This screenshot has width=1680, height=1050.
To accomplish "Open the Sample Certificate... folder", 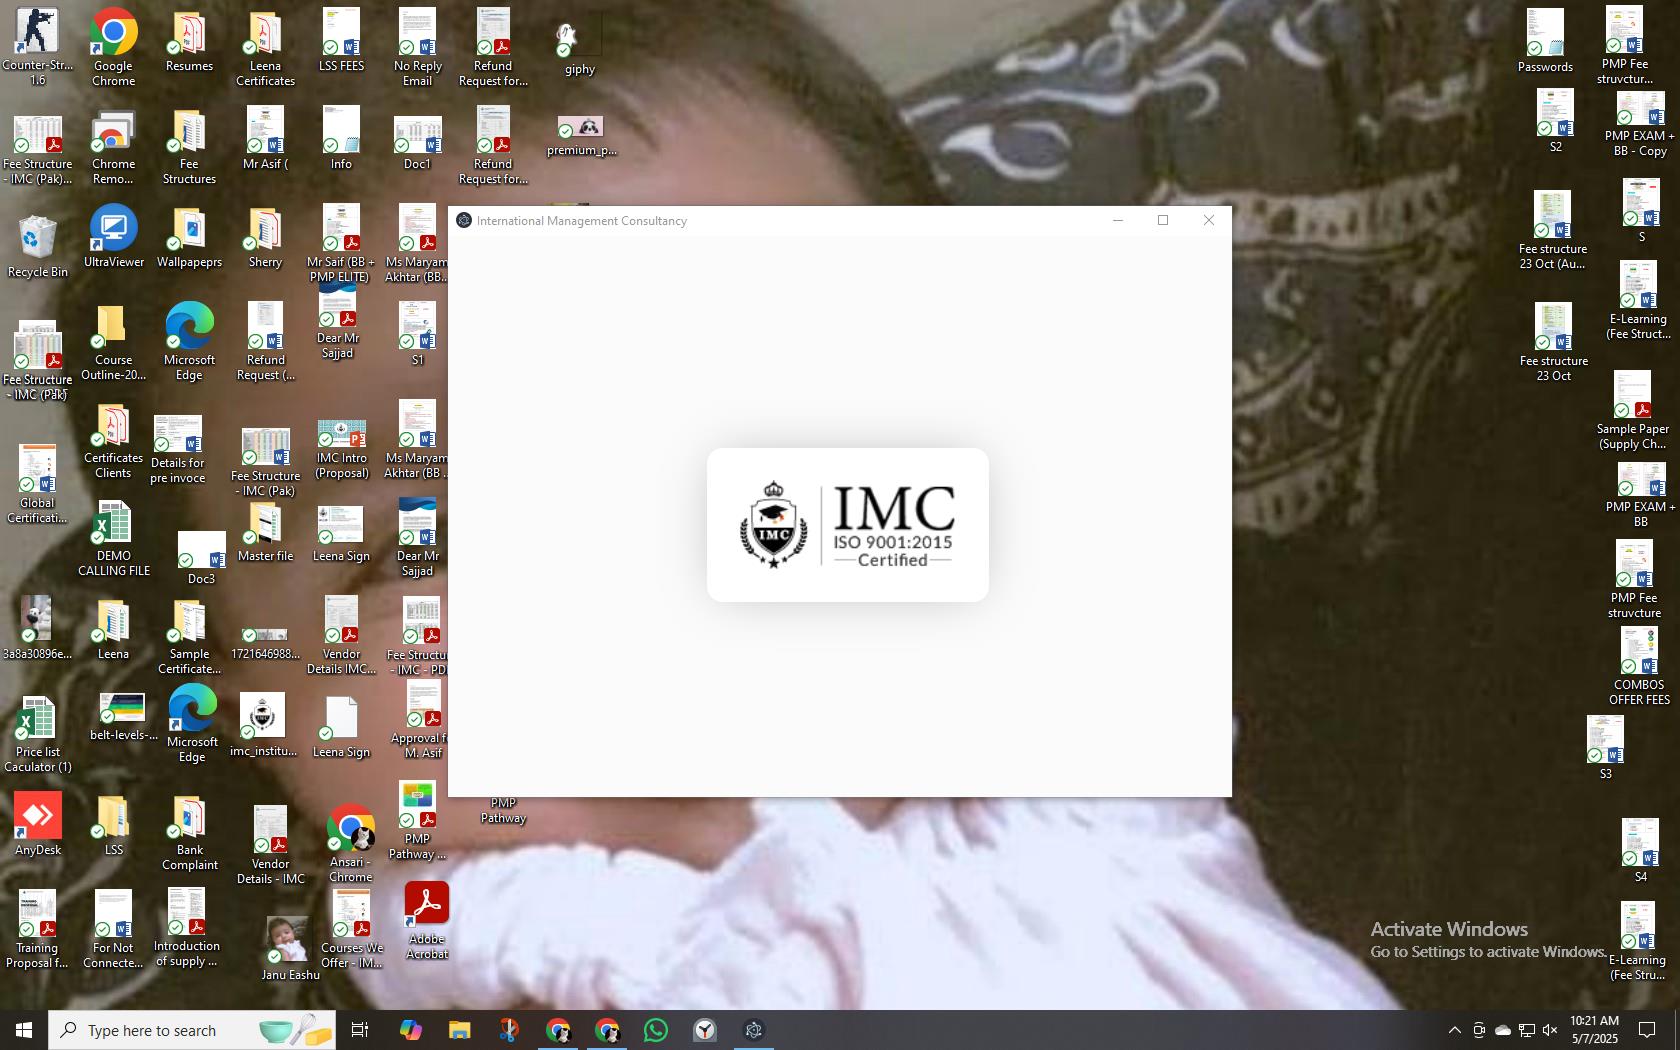I will coord(189,636).
